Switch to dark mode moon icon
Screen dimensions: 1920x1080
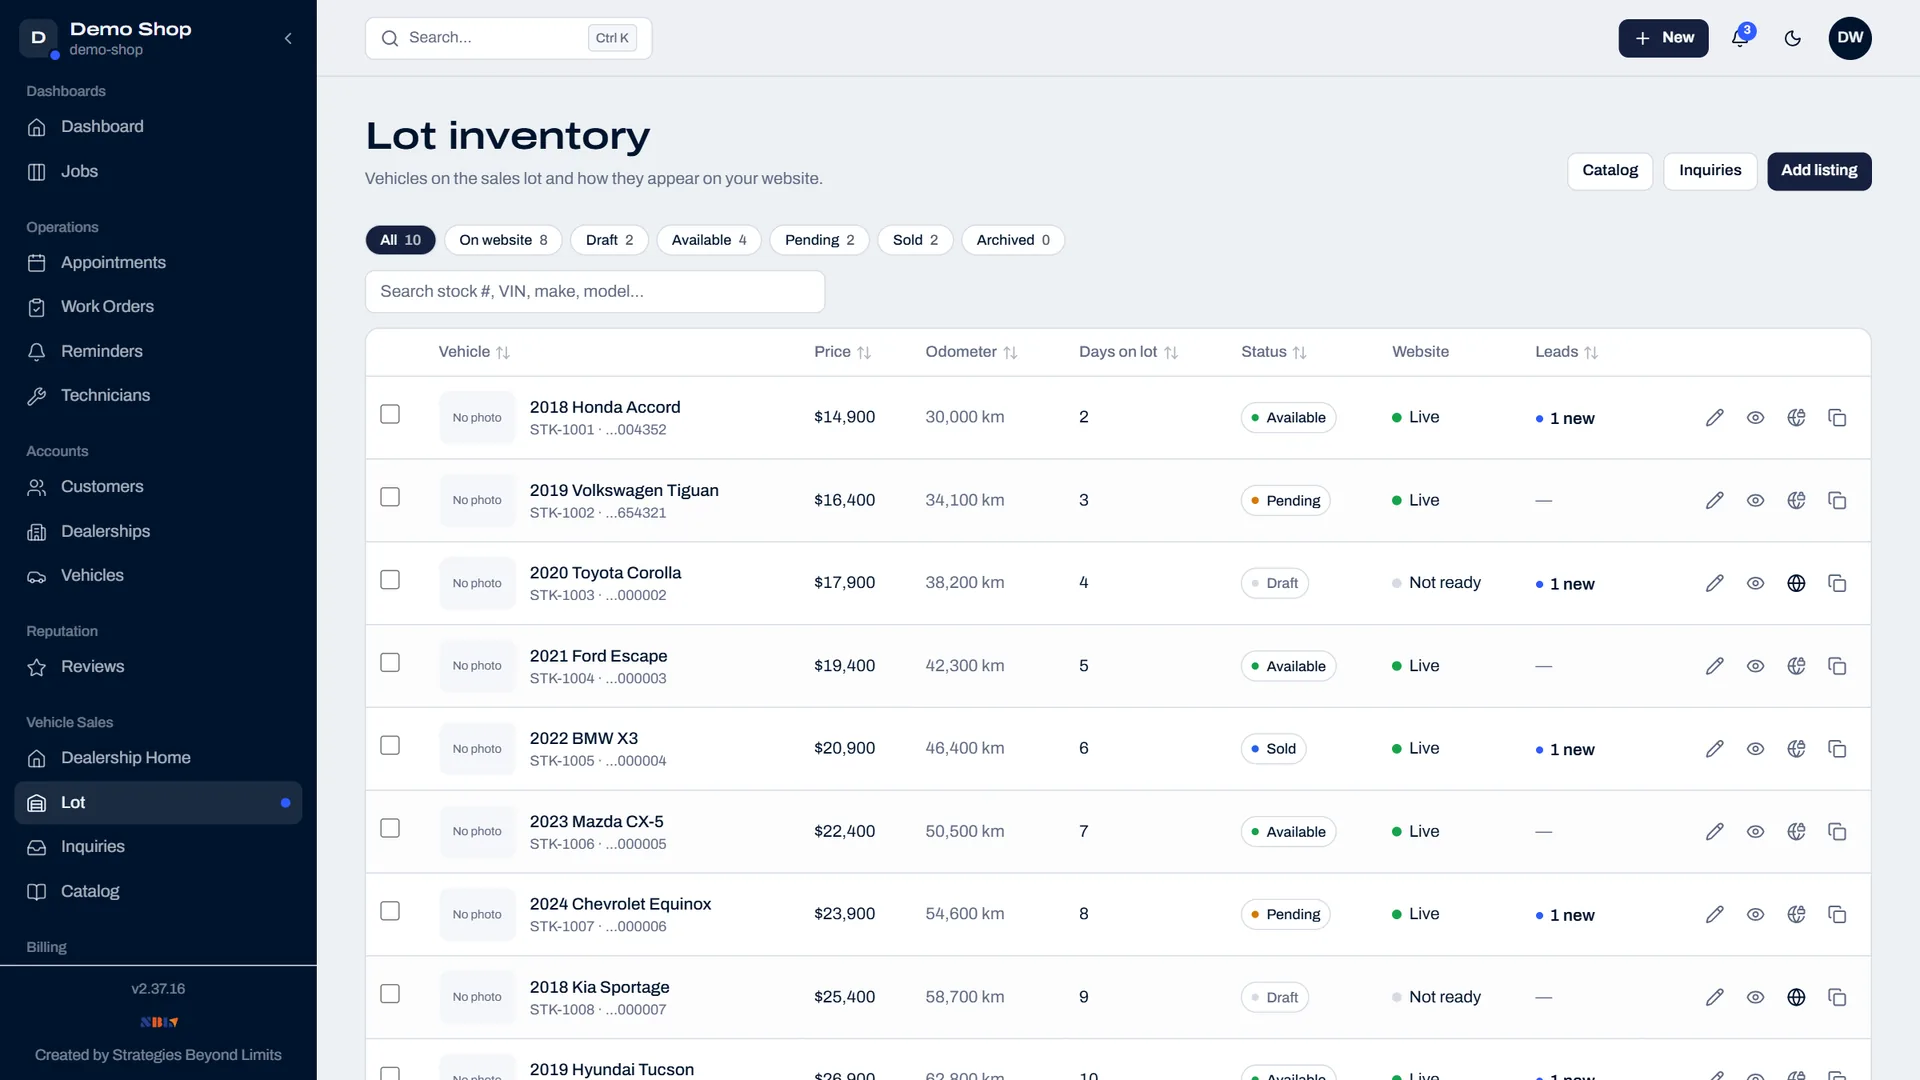coord(1792,38)
